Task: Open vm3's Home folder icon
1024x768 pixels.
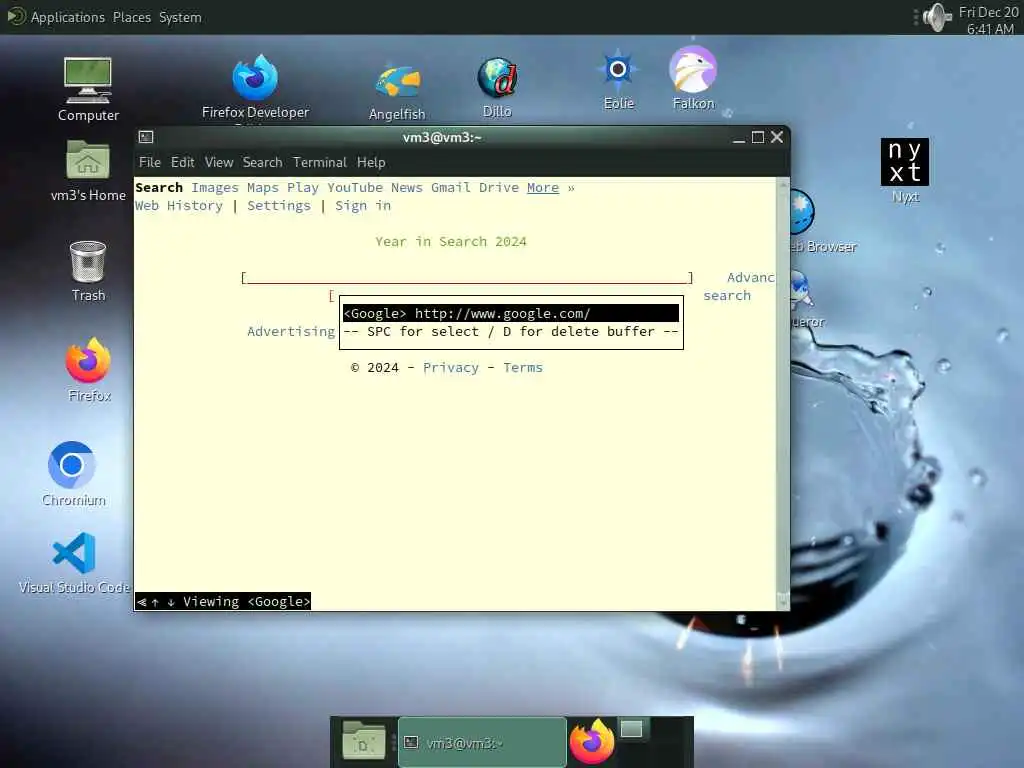Action: click(x=88, y=170)
